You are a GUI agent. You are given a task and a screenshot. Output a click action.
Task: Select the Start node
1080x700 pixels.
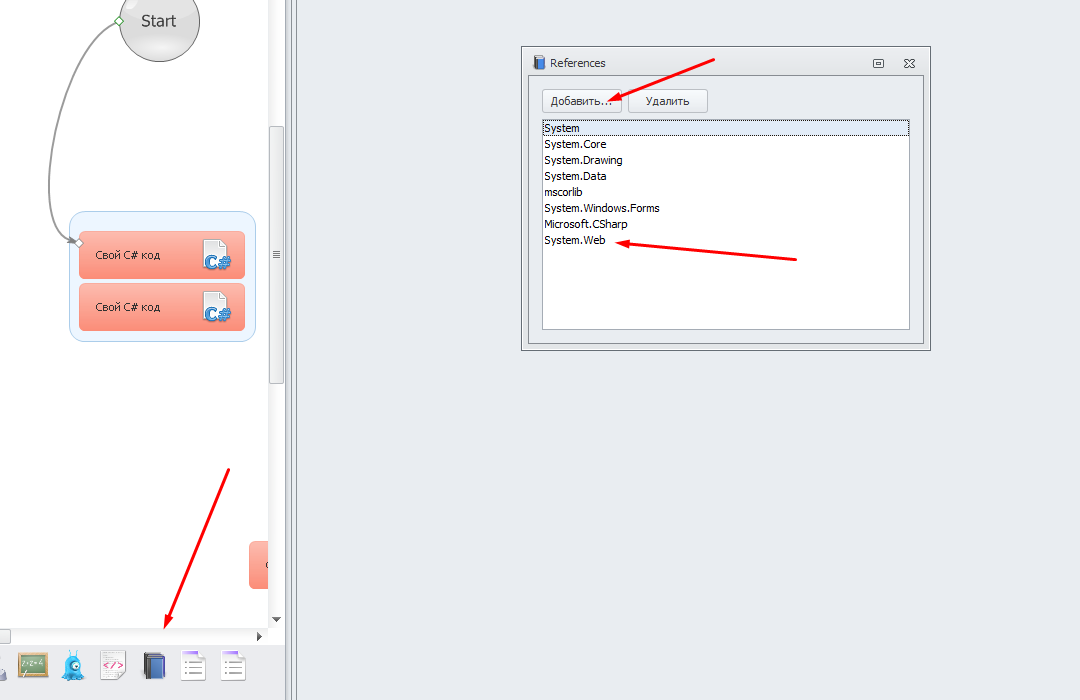coord(159,22)
